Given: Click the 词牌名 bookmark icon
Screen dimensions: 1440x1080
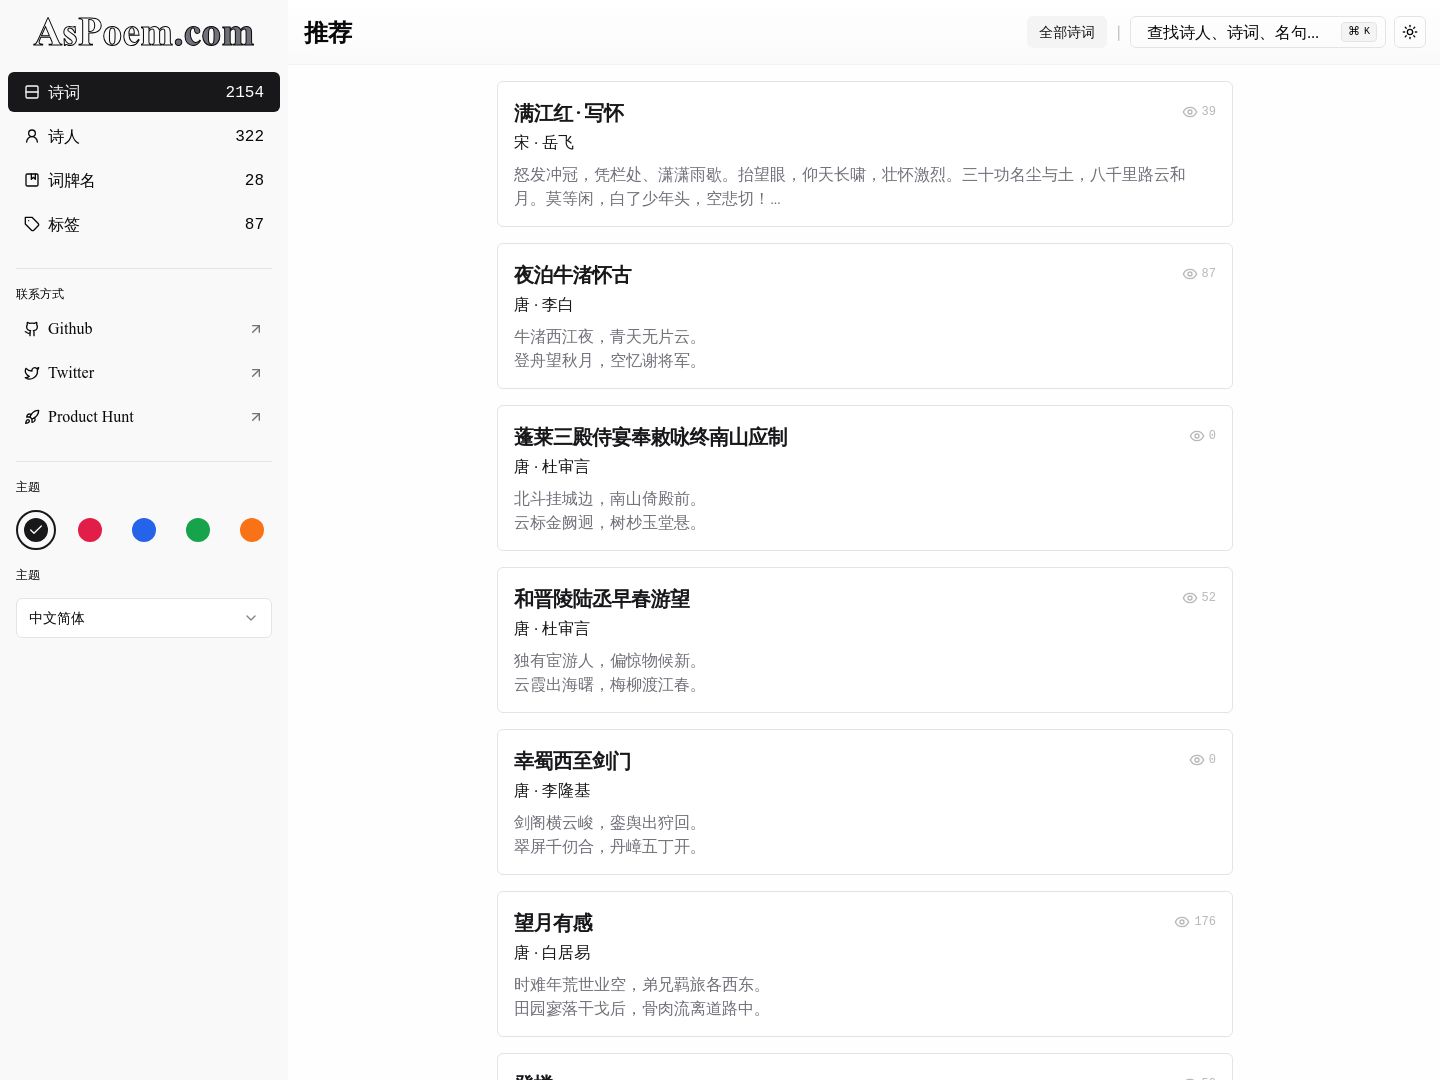Looking at the screenshot, I should [x=32, y=180].
